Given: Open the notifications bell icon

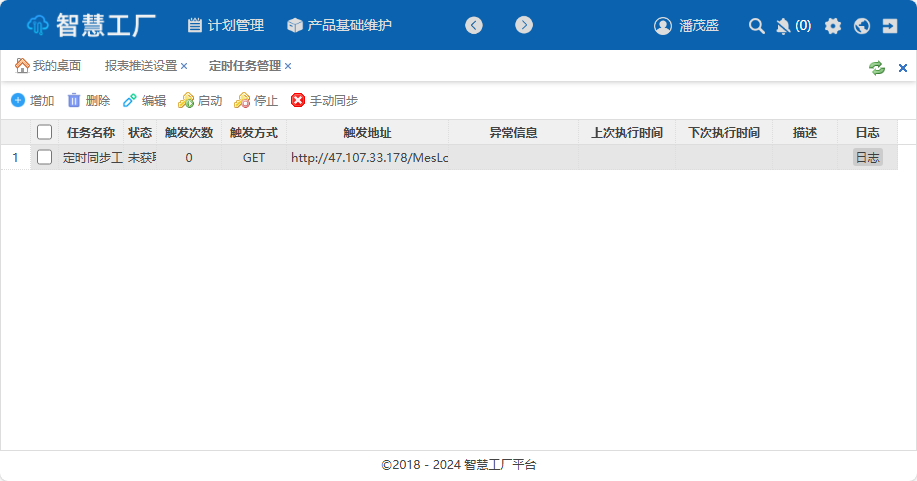Looking at the screenshot, I should coord(783,26).
